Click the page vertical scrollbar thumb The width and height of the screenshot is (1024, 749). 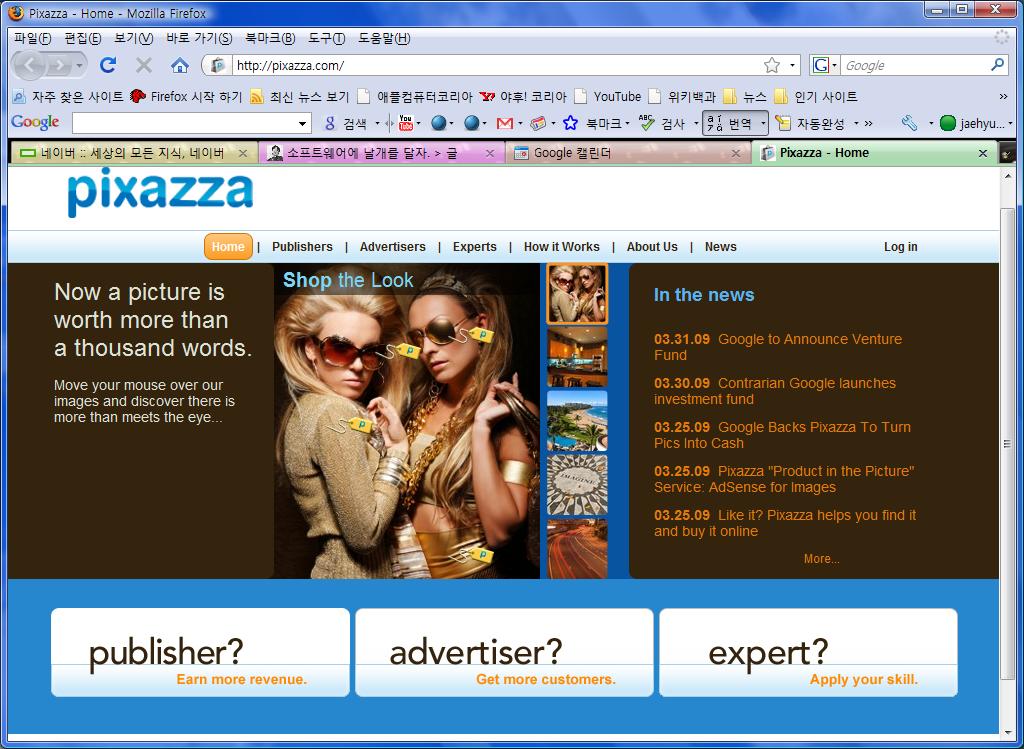click(x=1006, y=444)
